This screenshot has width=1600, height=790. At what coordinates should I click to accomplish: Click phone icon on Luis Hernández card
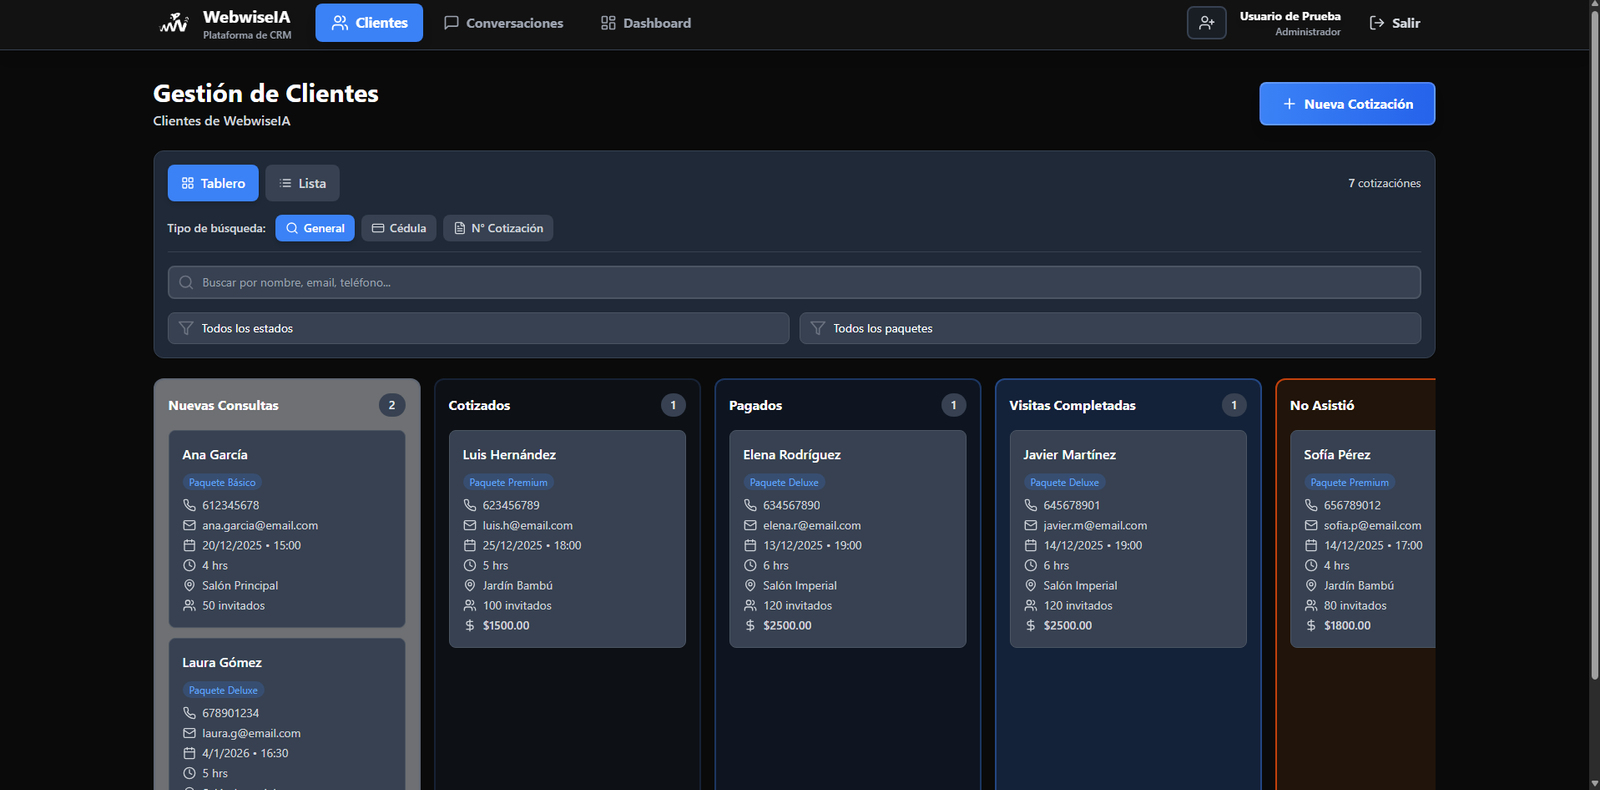[x=470, y=505]
